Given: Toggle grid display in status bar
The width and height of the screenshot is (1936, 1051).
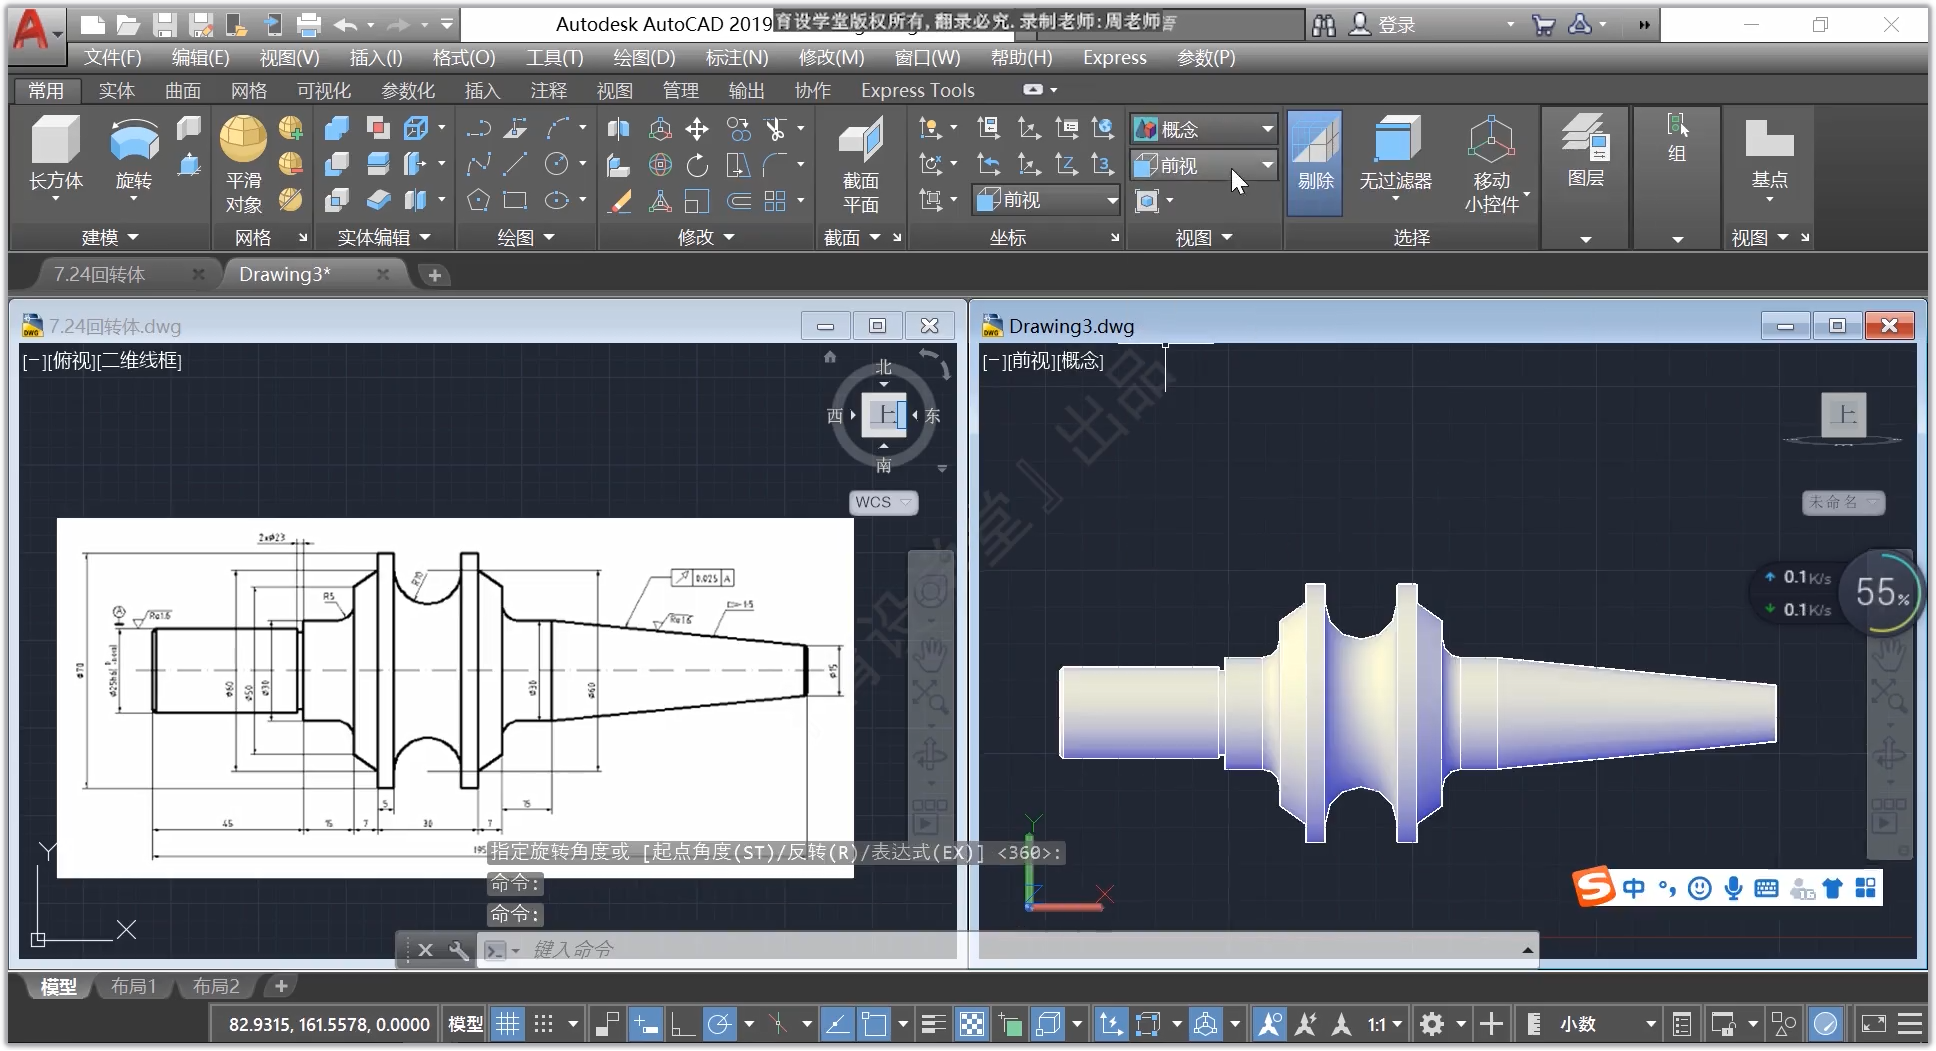Looking at the screenshot, I should pos(508,1024).
